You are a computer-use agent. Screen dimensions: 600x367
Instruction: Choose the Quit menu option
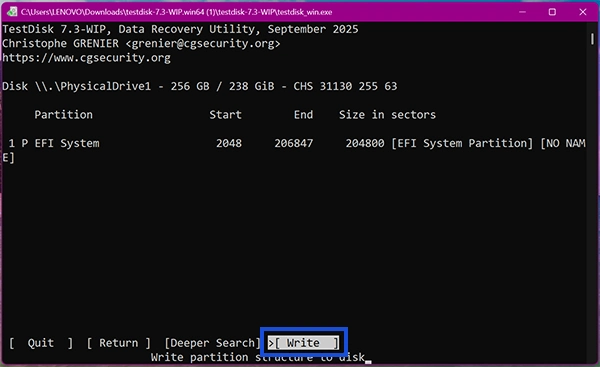[x=41, y=343]
